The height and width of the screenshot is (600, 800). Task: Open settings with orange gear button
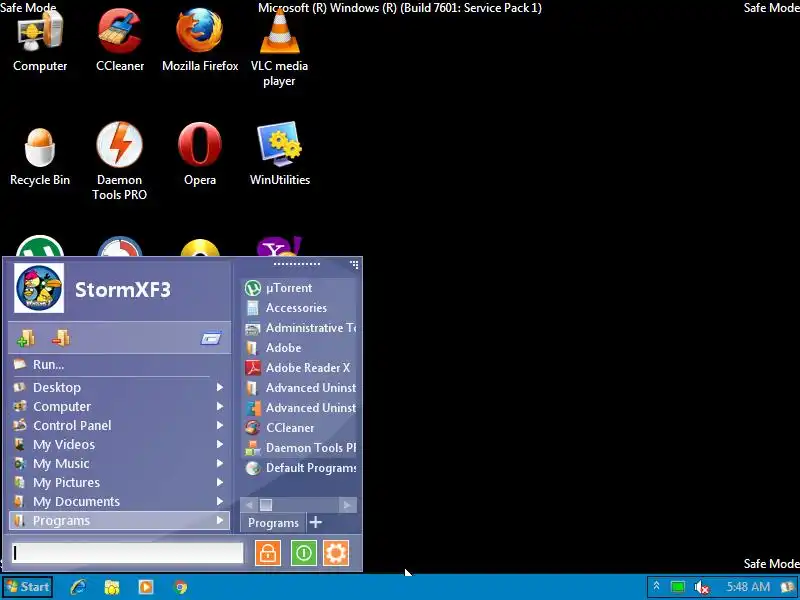click(336, 553)
